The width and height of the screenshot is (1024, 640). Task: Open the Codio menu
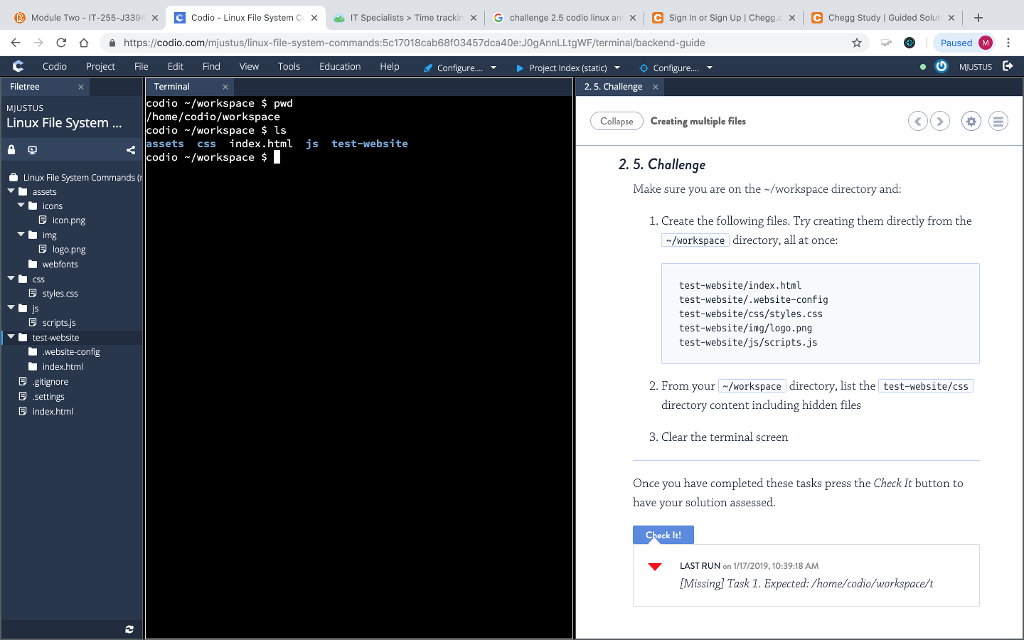pyautogui.click(x=54, y=67)
